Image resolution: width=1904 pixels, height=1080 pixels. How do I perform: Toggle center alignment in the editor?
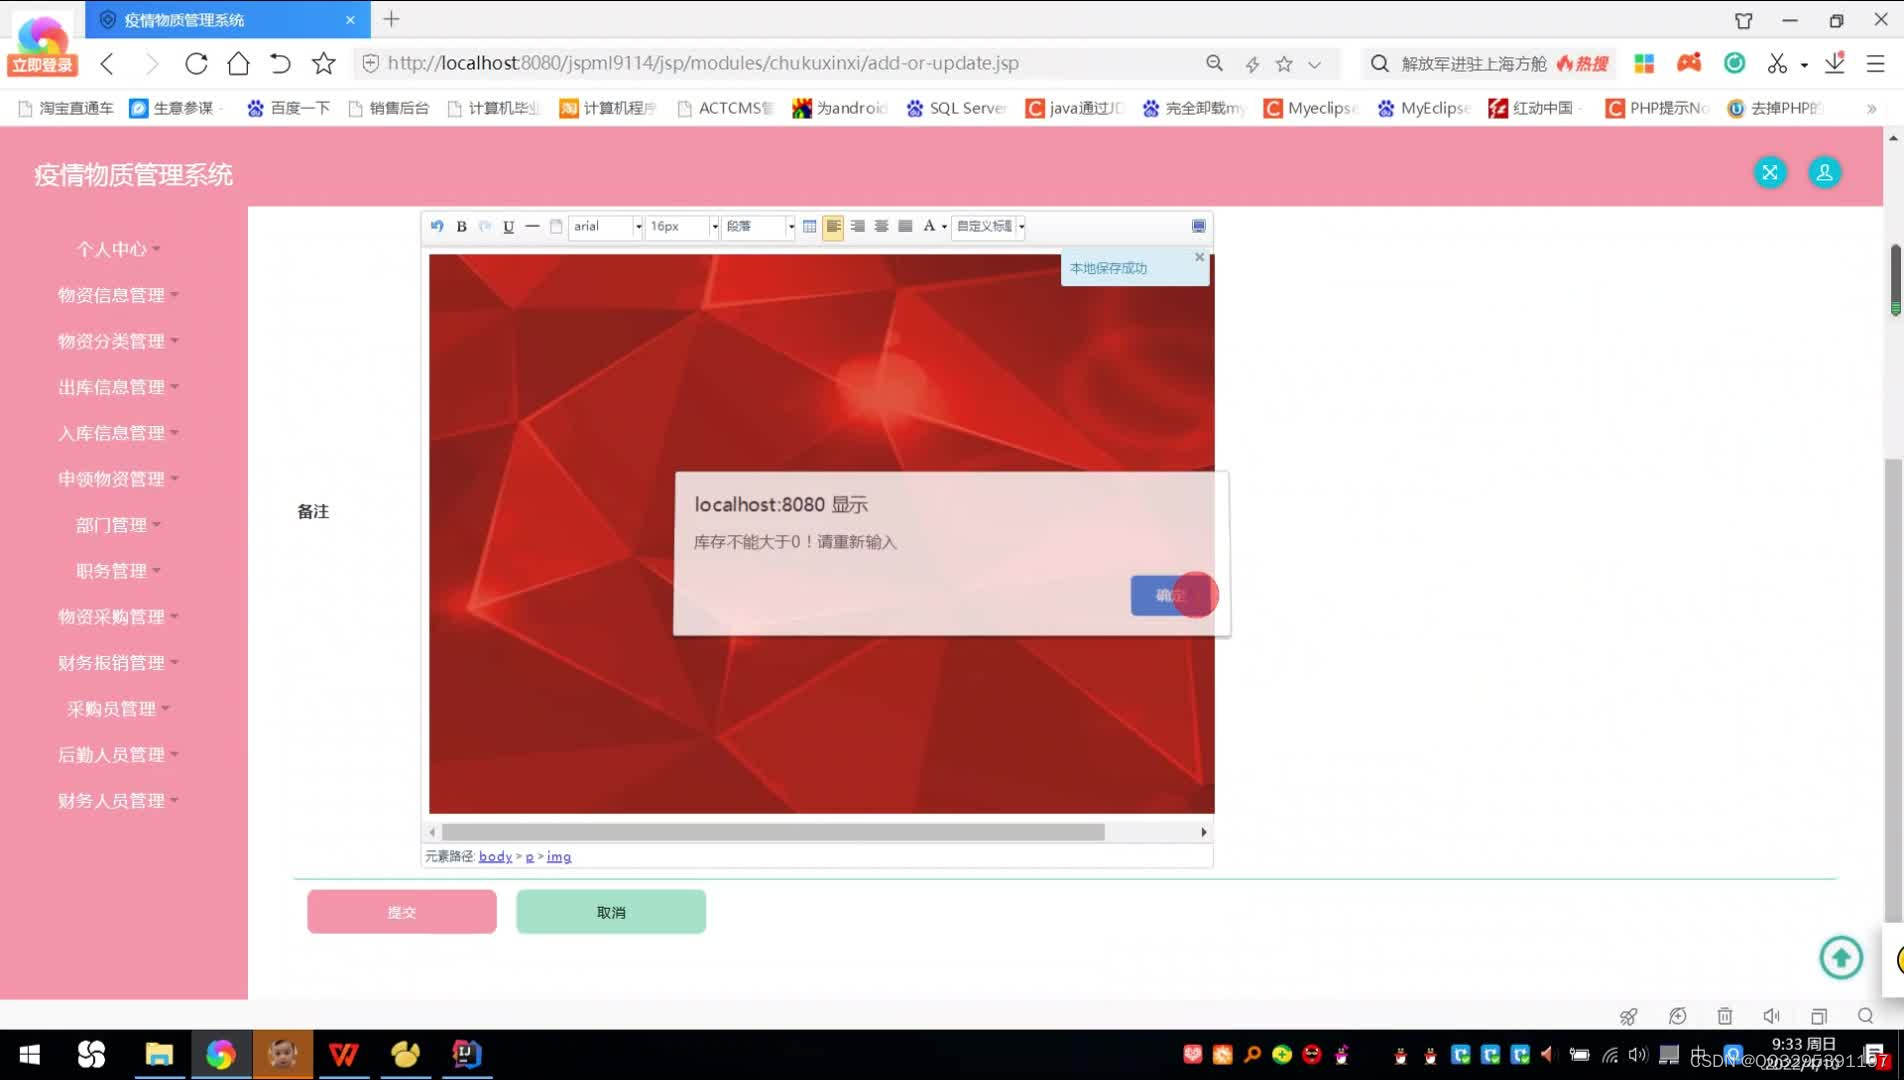click(881, 226)
